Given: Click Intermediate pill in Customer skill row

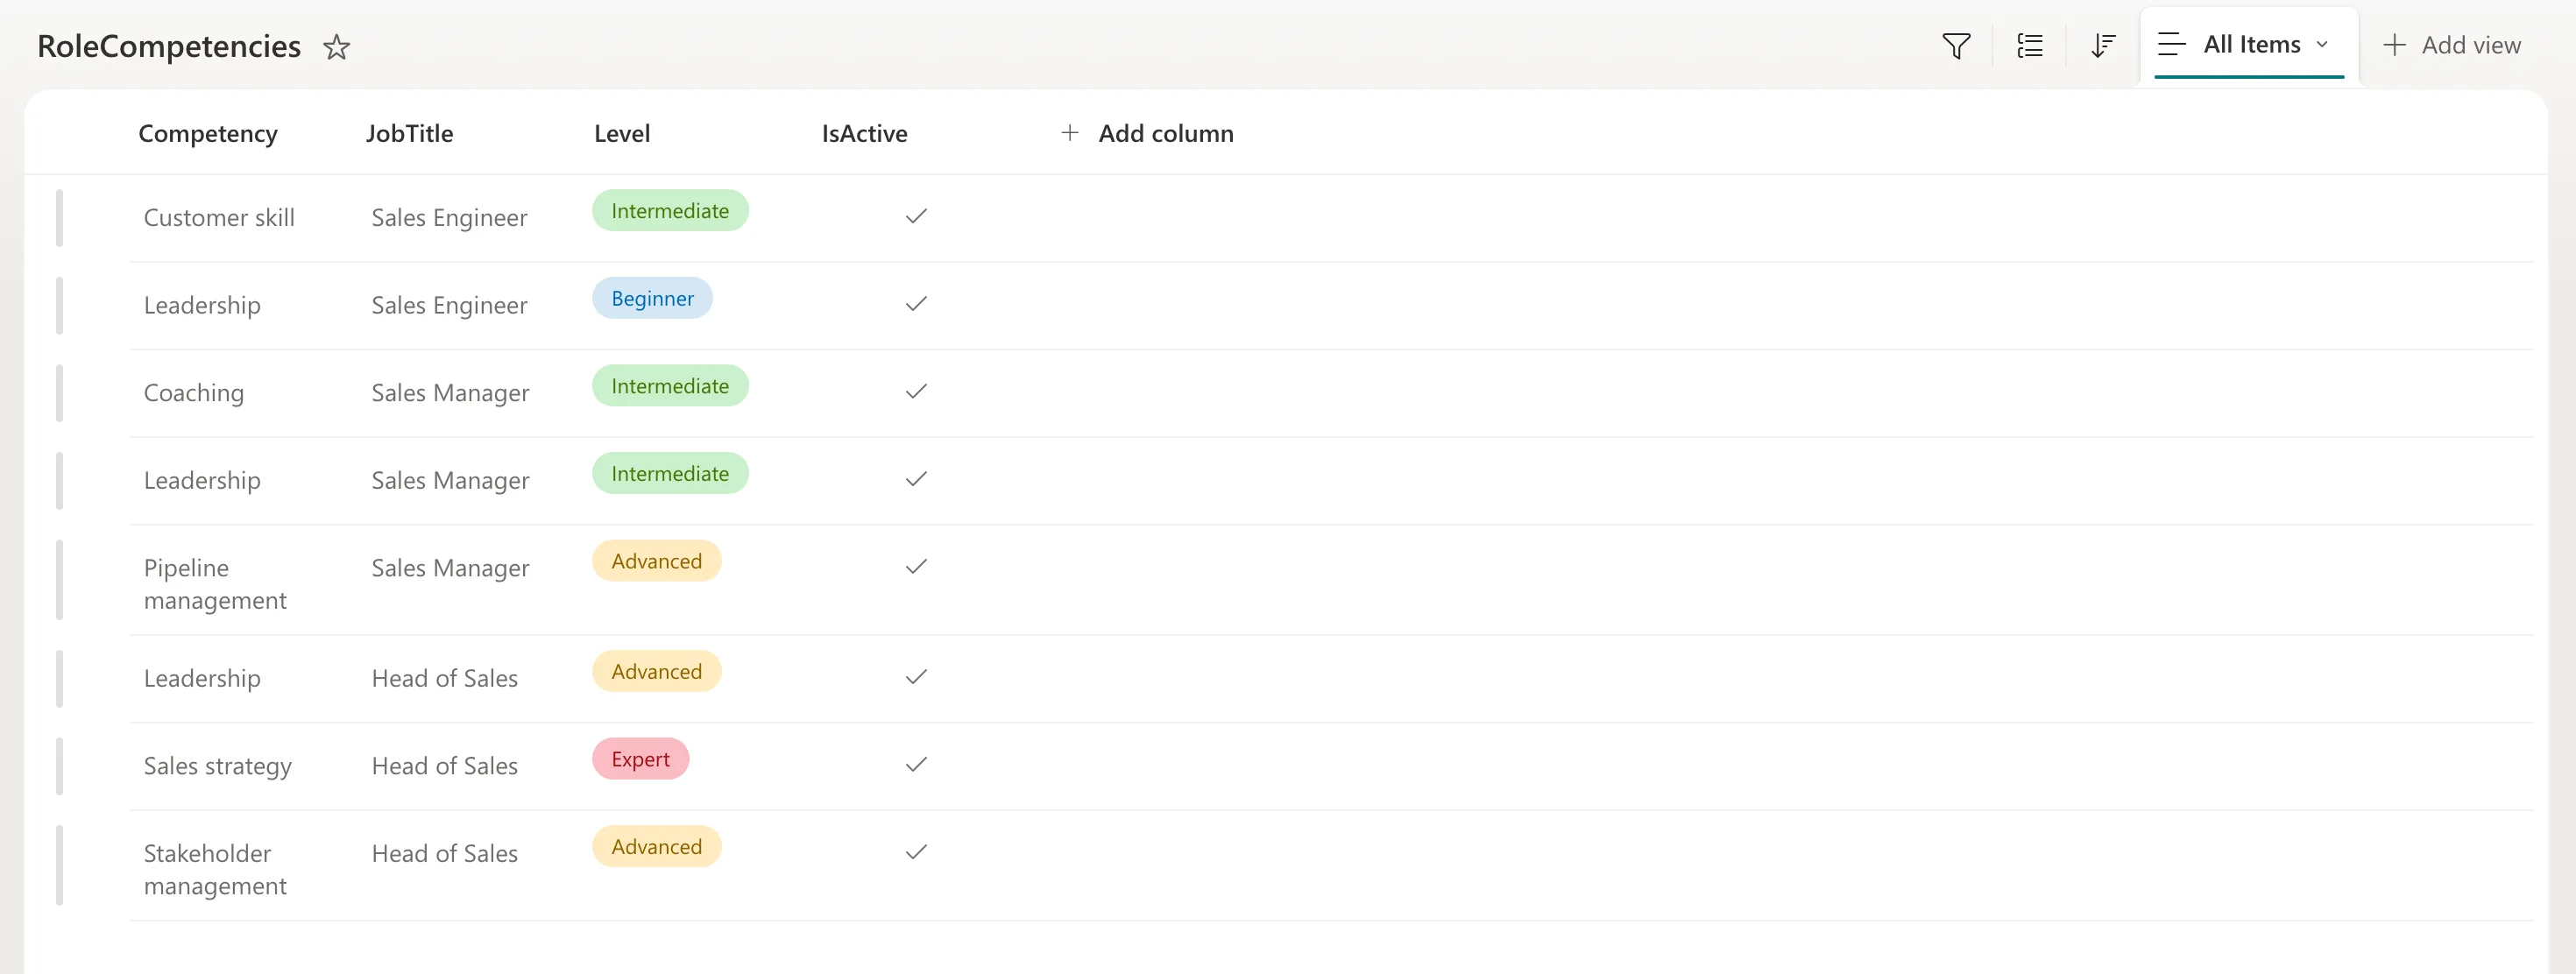Looking at the screenshot, I should (670, 211).
